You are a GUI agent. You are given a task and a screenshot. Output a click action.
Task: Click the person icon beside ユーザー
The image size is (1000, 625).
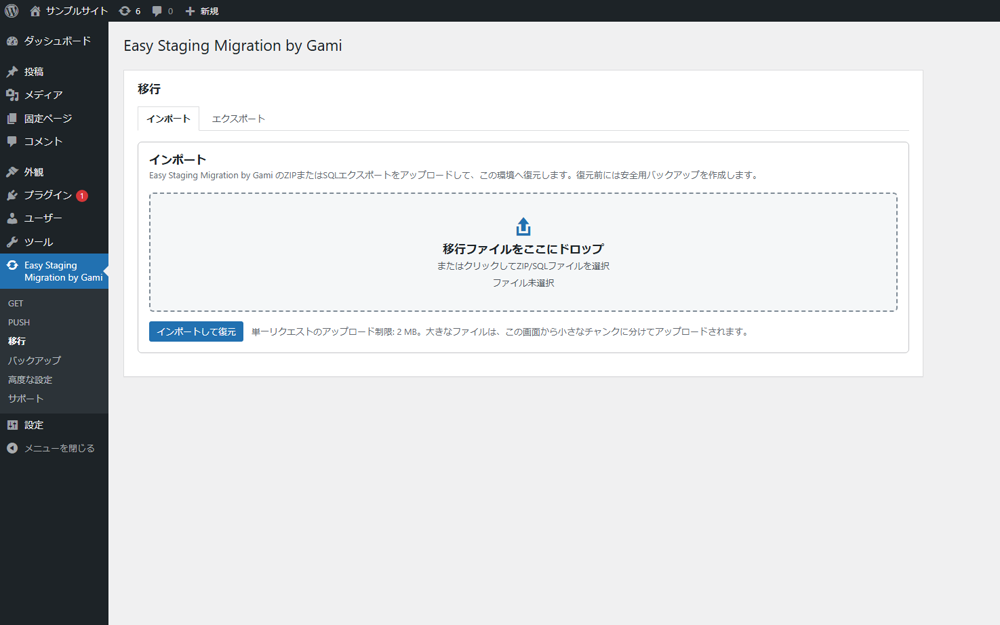coord(12,218)
